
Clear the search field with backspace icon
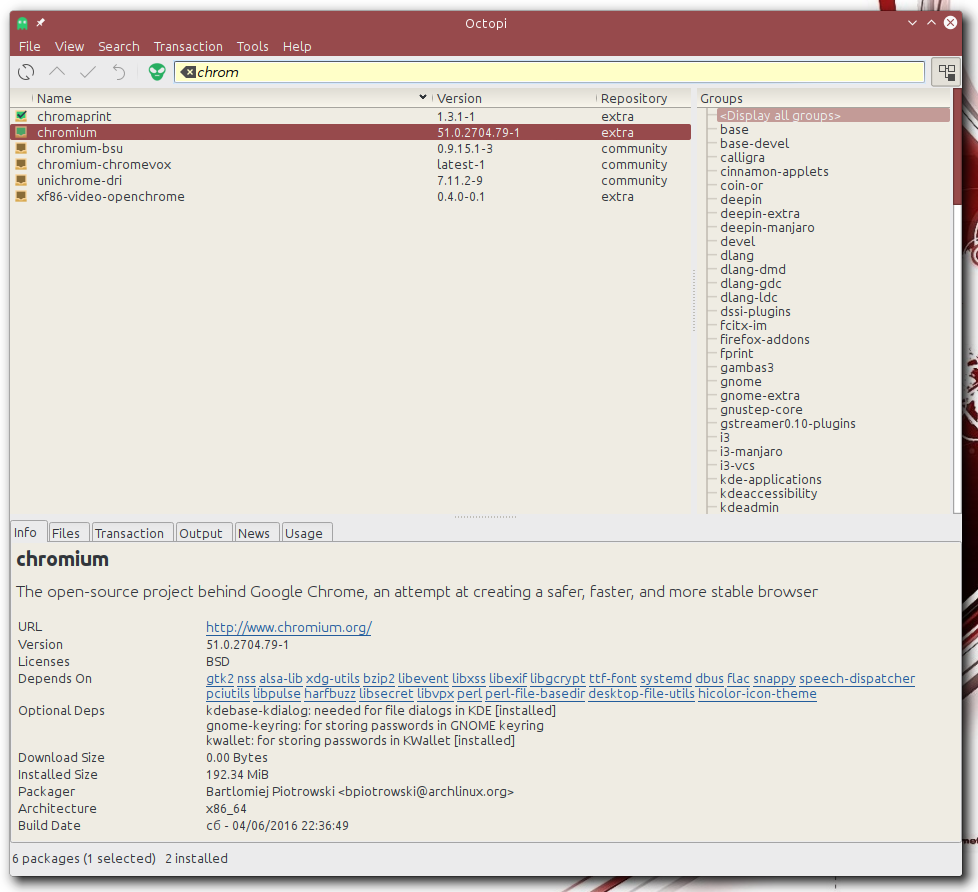click(188, 72)
